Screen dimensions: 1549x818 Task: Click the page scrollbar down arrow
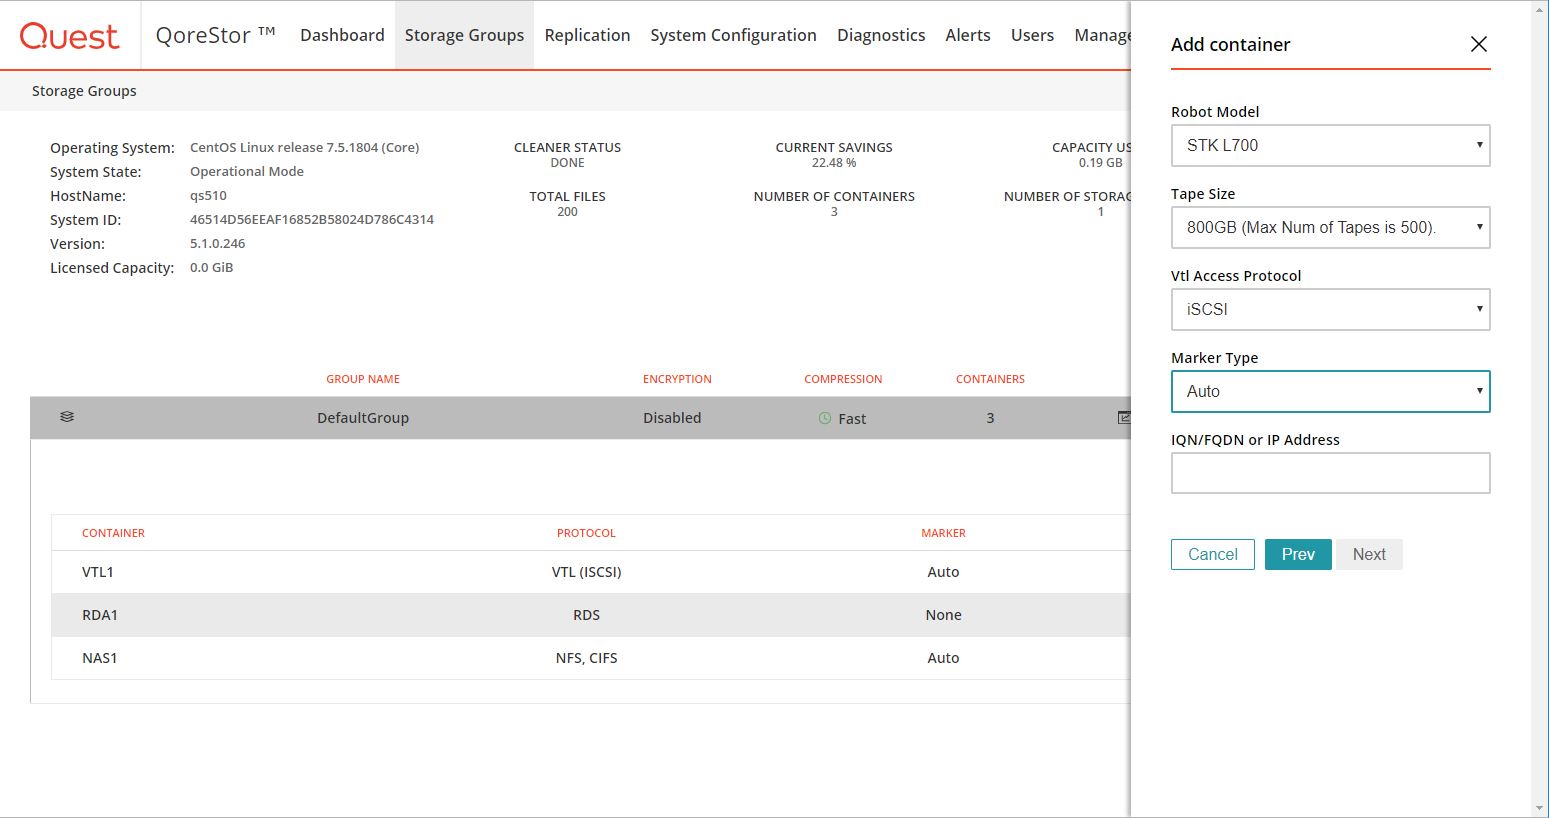click(x=1540, y=808)
